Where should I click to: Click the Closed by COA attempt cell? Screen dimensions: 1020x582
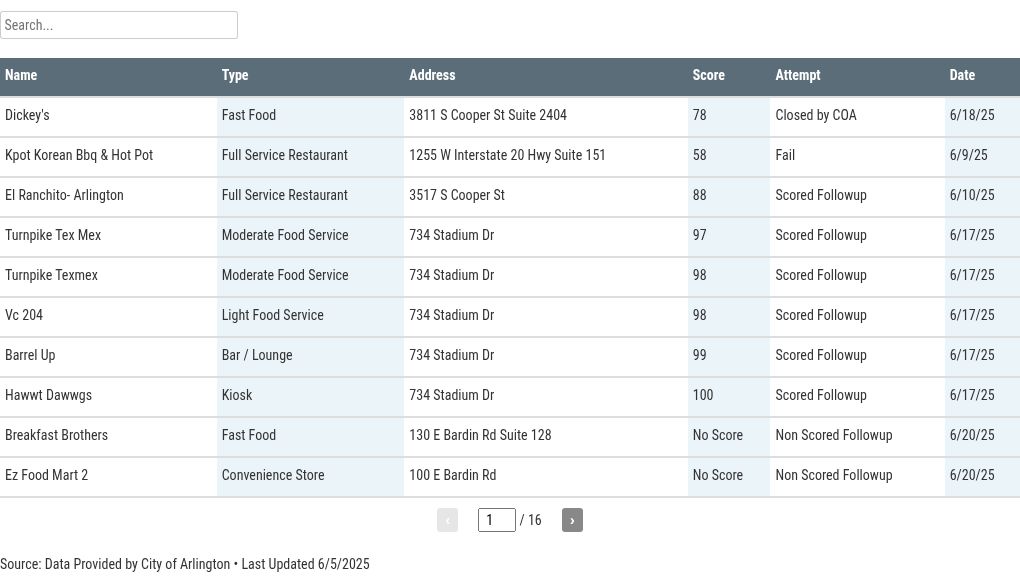click(816, 115)
